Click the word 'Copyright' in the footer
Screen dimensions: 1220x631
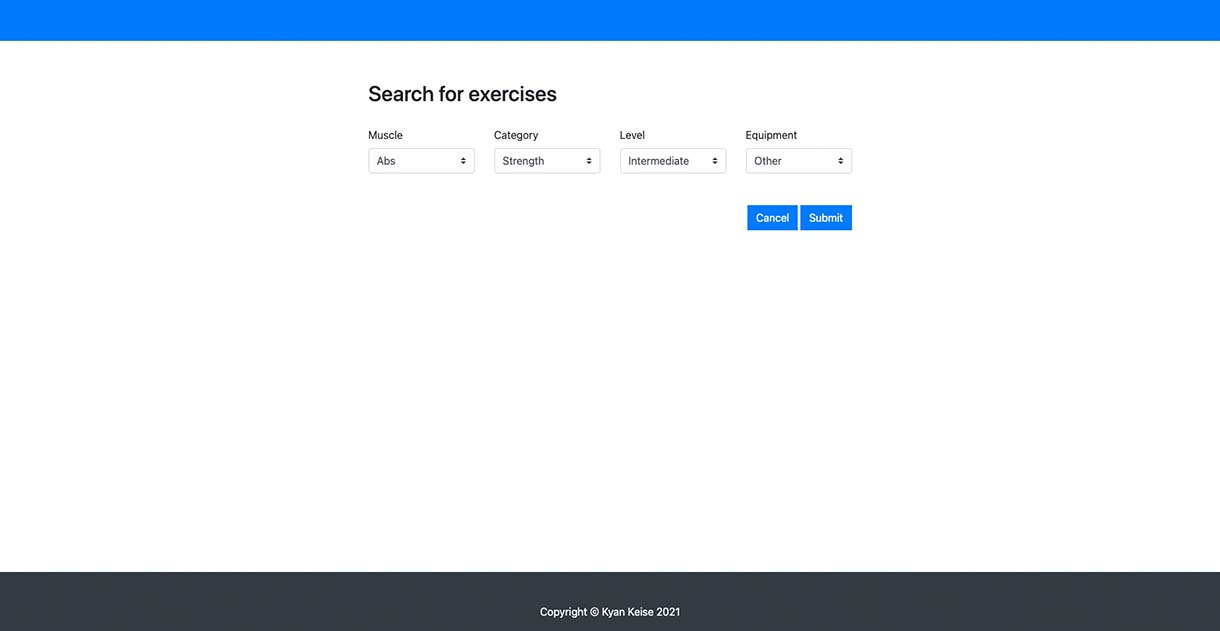point(563,612)
